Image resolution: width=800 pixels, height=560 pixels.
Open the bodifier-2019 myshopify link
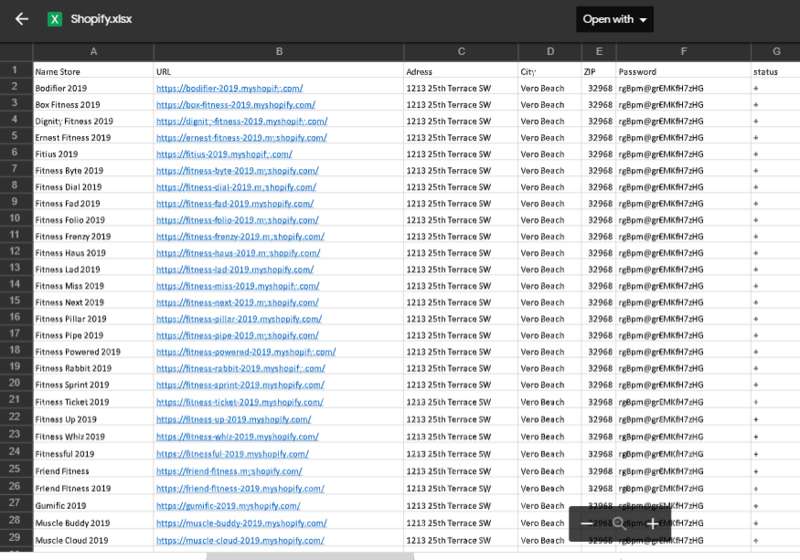[229, 88]
